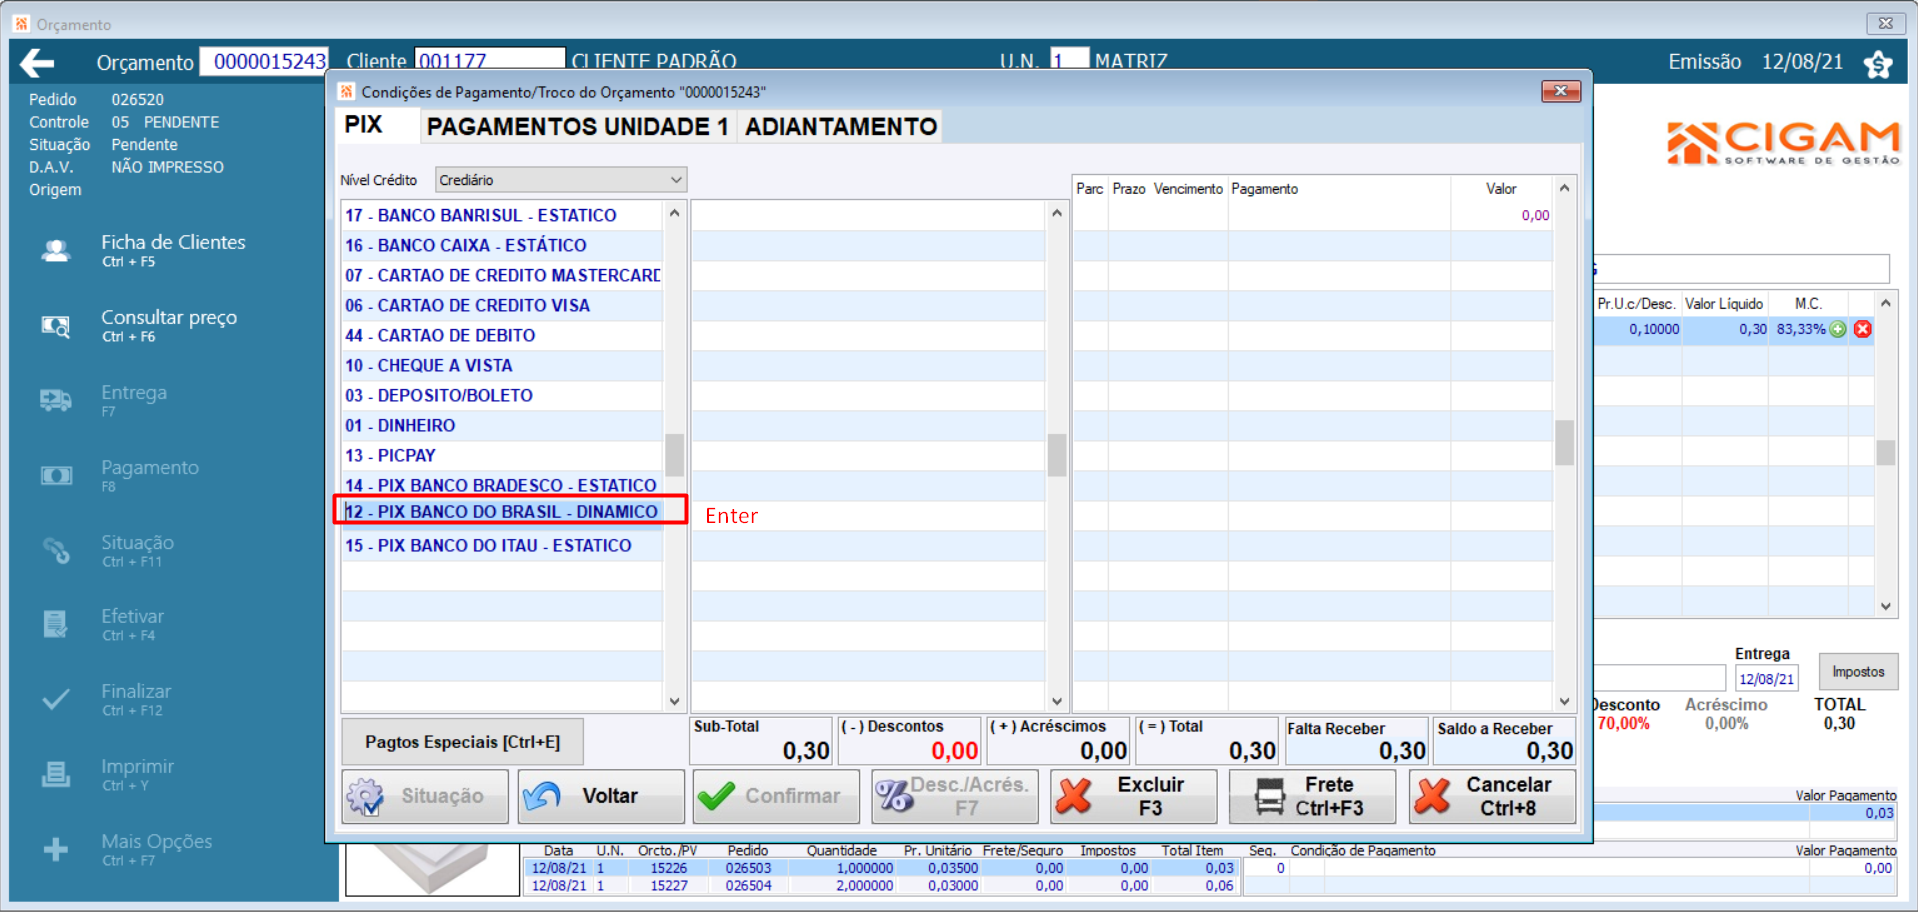Click up arrow of parcels table scrollbar
The width and height of the screenshot is (1918, 912).
tap(1564, 188)
